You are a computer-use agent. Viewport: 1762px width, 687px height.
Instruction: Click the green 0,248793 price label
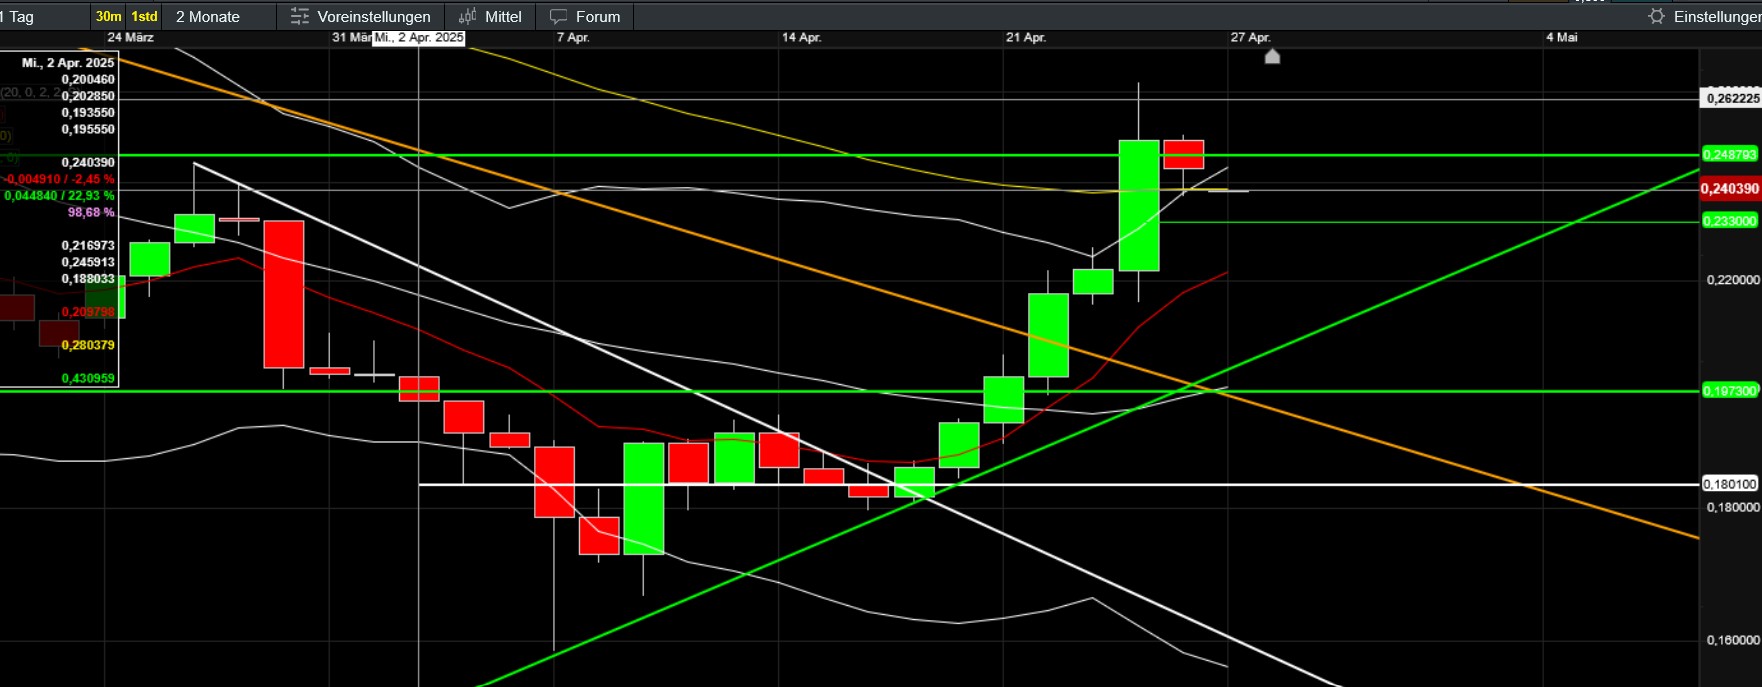click(1730, 154)
